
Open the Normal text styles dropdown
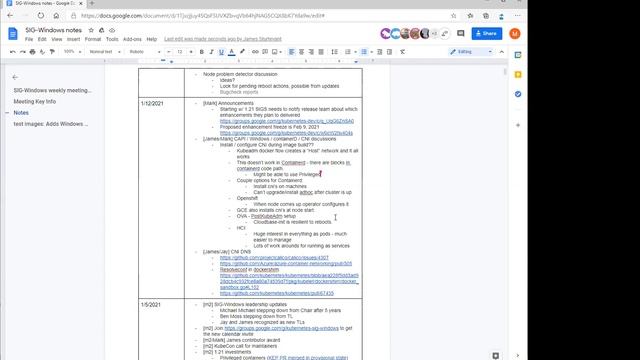(x=105, y=52)
